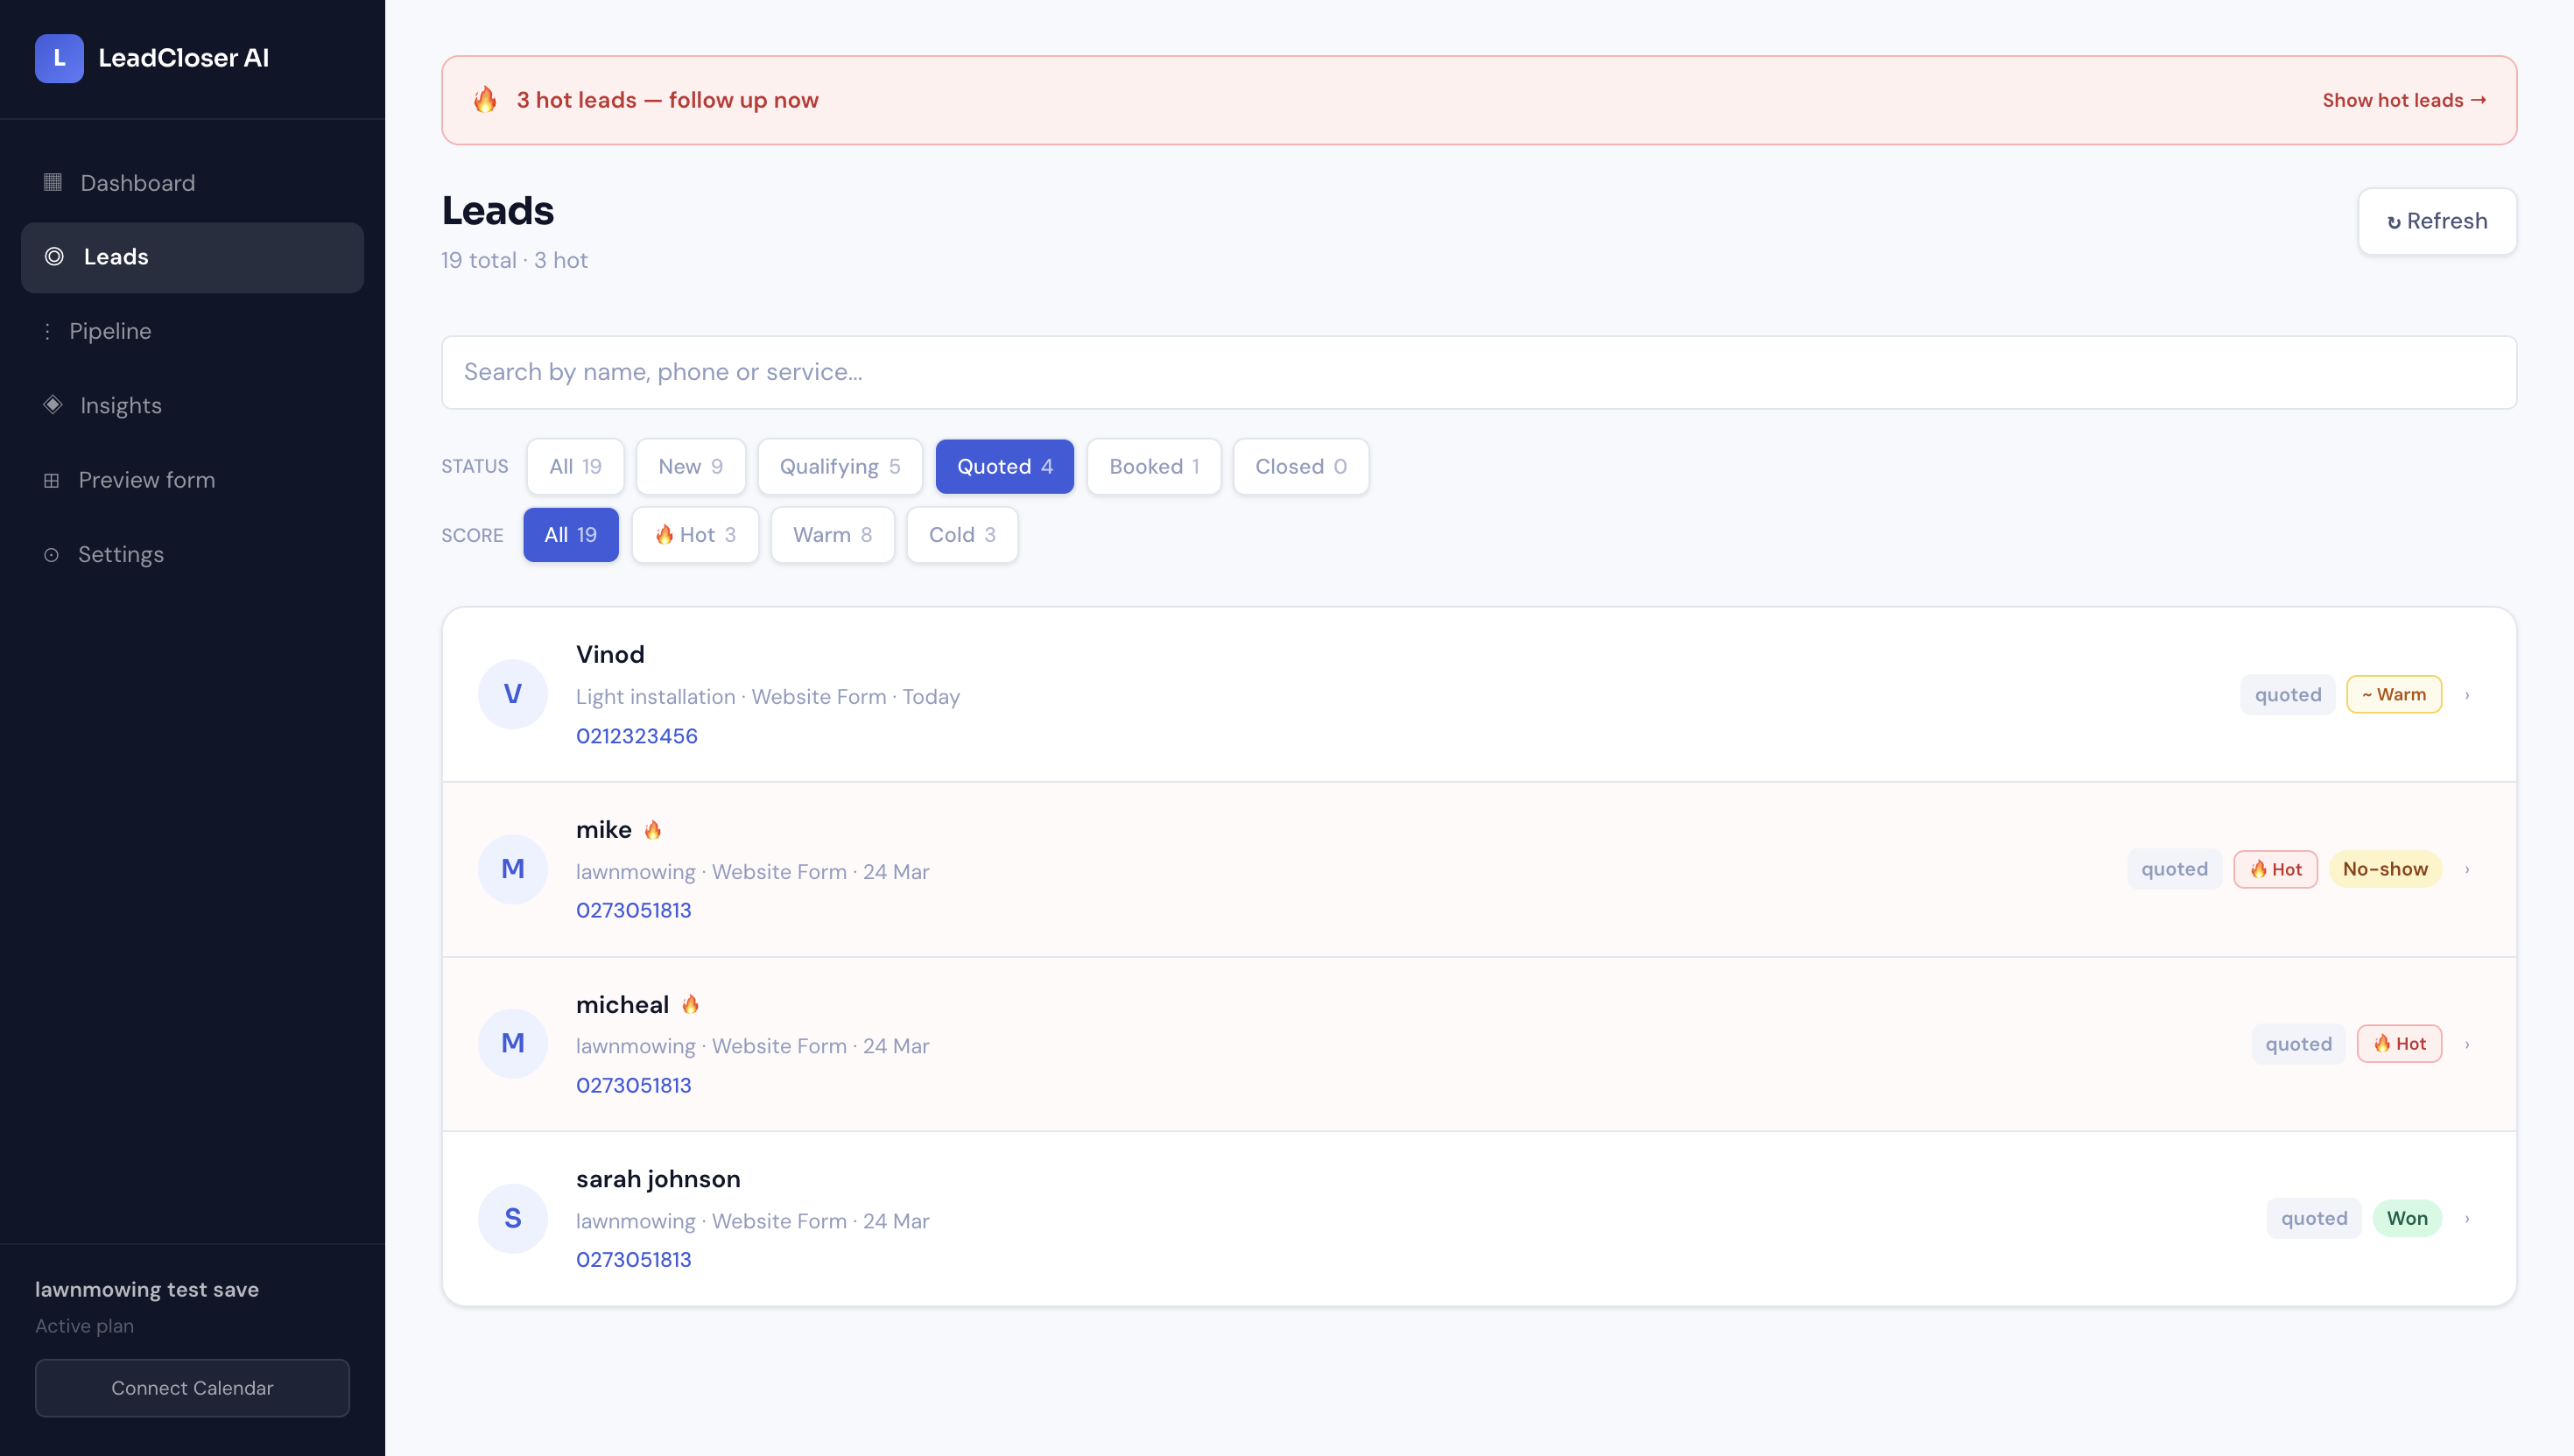
Task: Click the Preview form sidebar icon
Action: (x=51, y=480)
